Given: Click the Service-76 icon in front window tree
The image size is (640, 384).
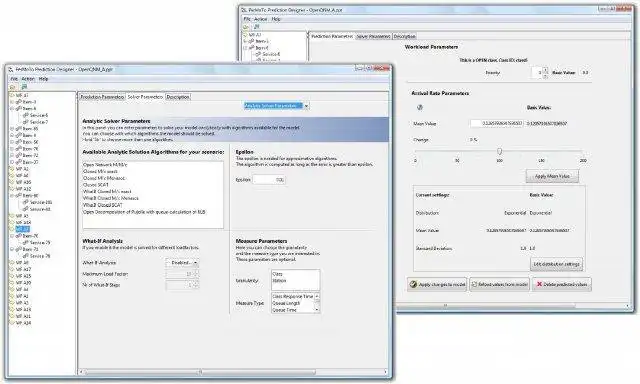Looking at the screenshot, I should [26, 256].
